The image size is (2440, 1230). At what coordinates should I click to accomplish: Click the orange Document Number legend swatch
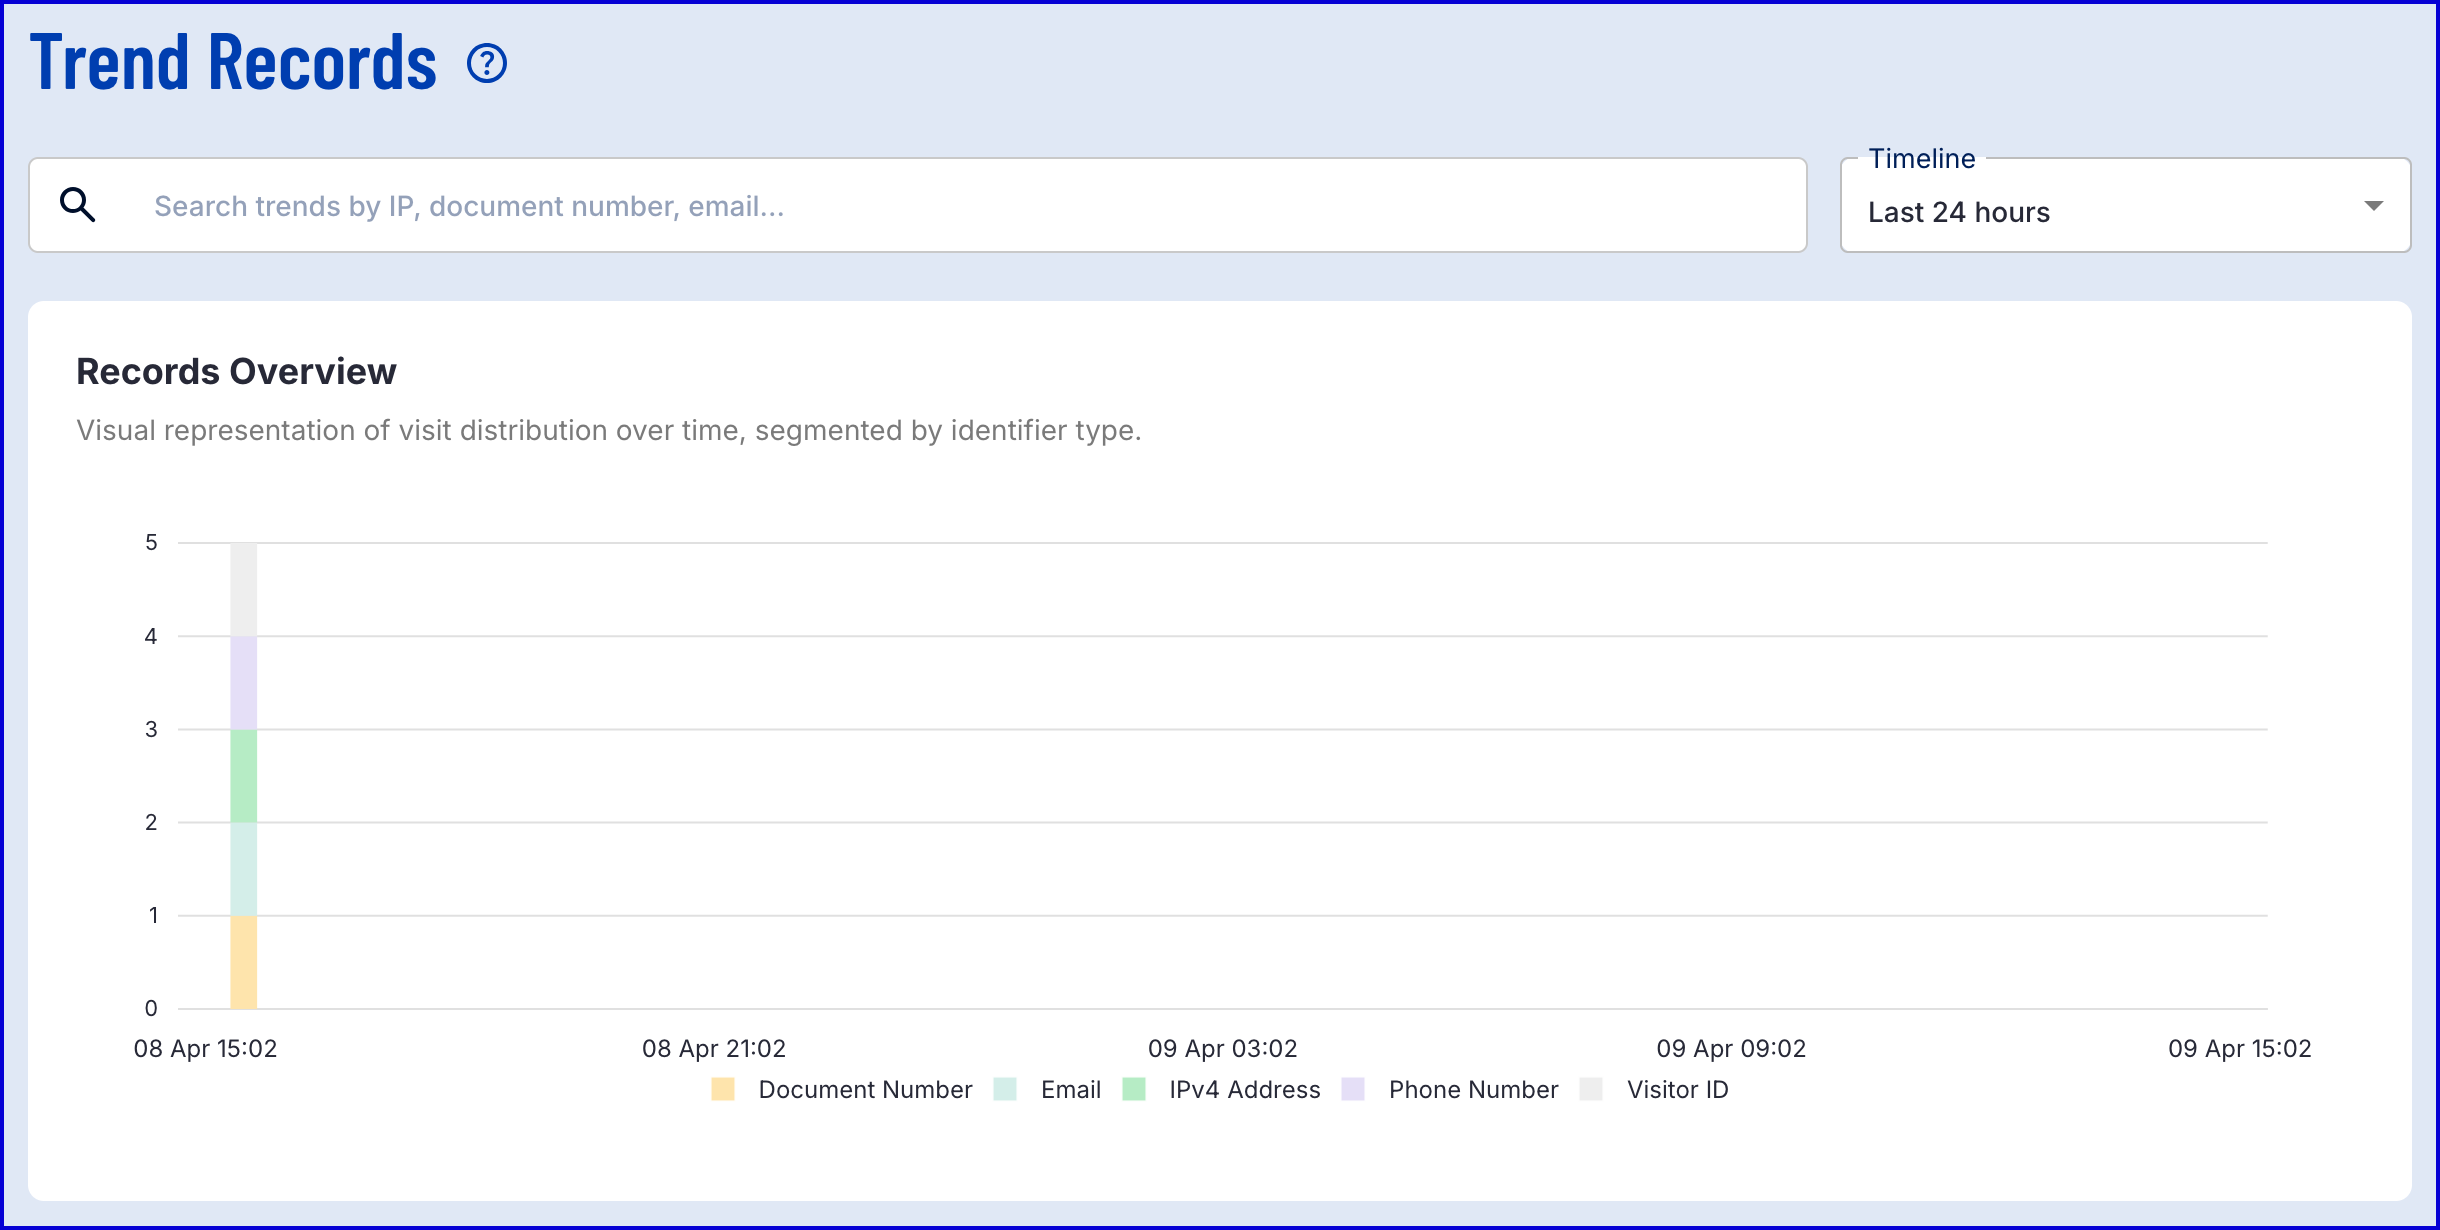point(723,1090)
